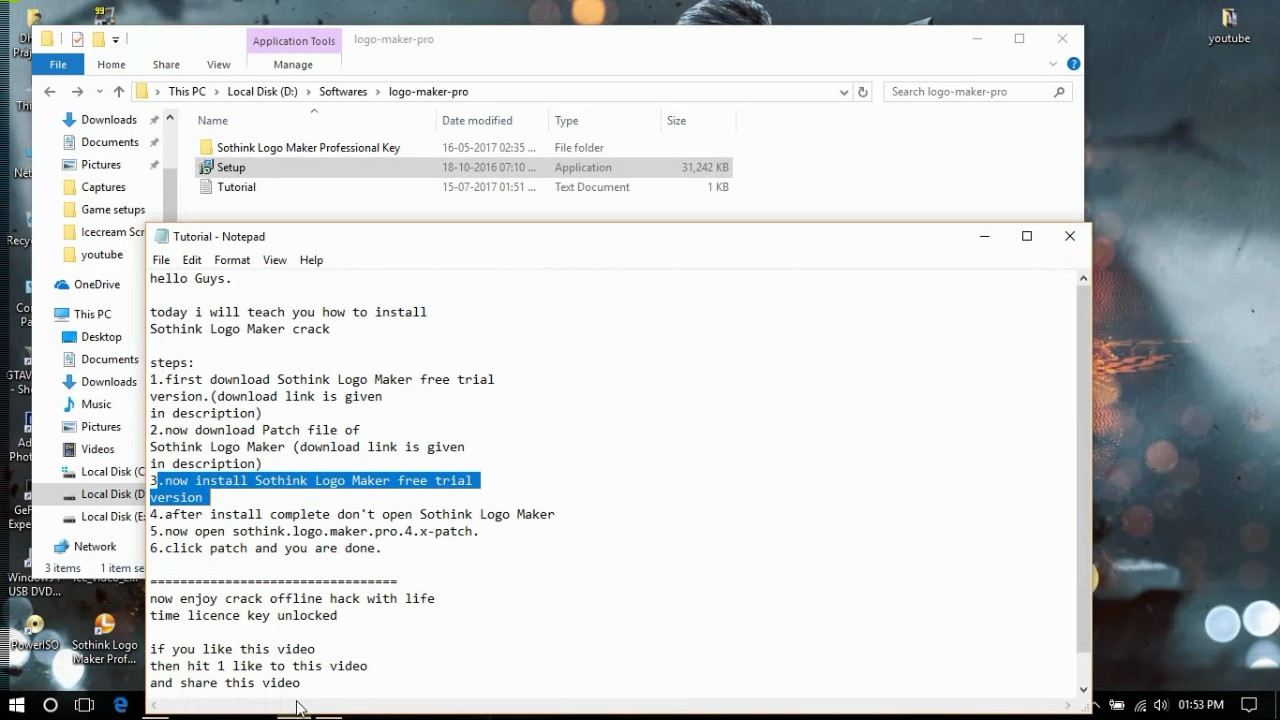Open Music under This PC
The image size is (1280, 720).
point(96,404)
